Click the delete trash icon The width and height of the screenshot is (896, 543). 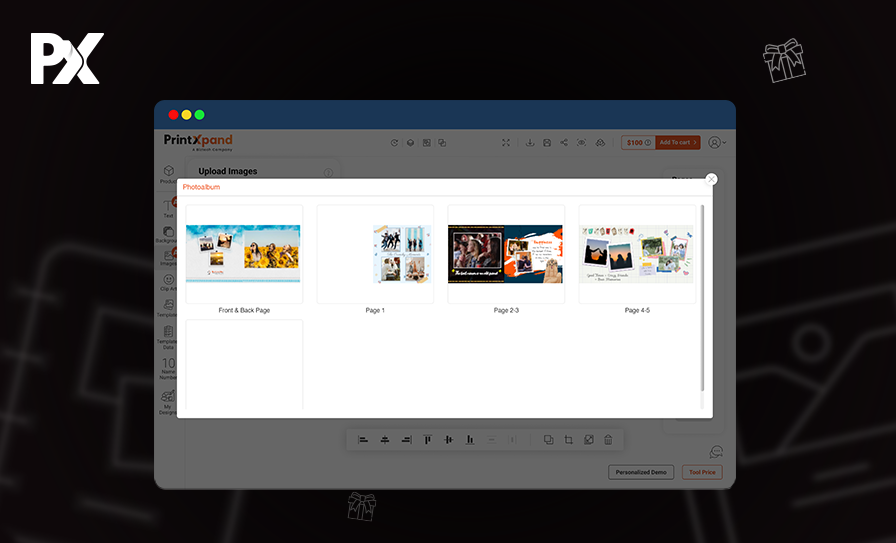(x=608, y=440)
